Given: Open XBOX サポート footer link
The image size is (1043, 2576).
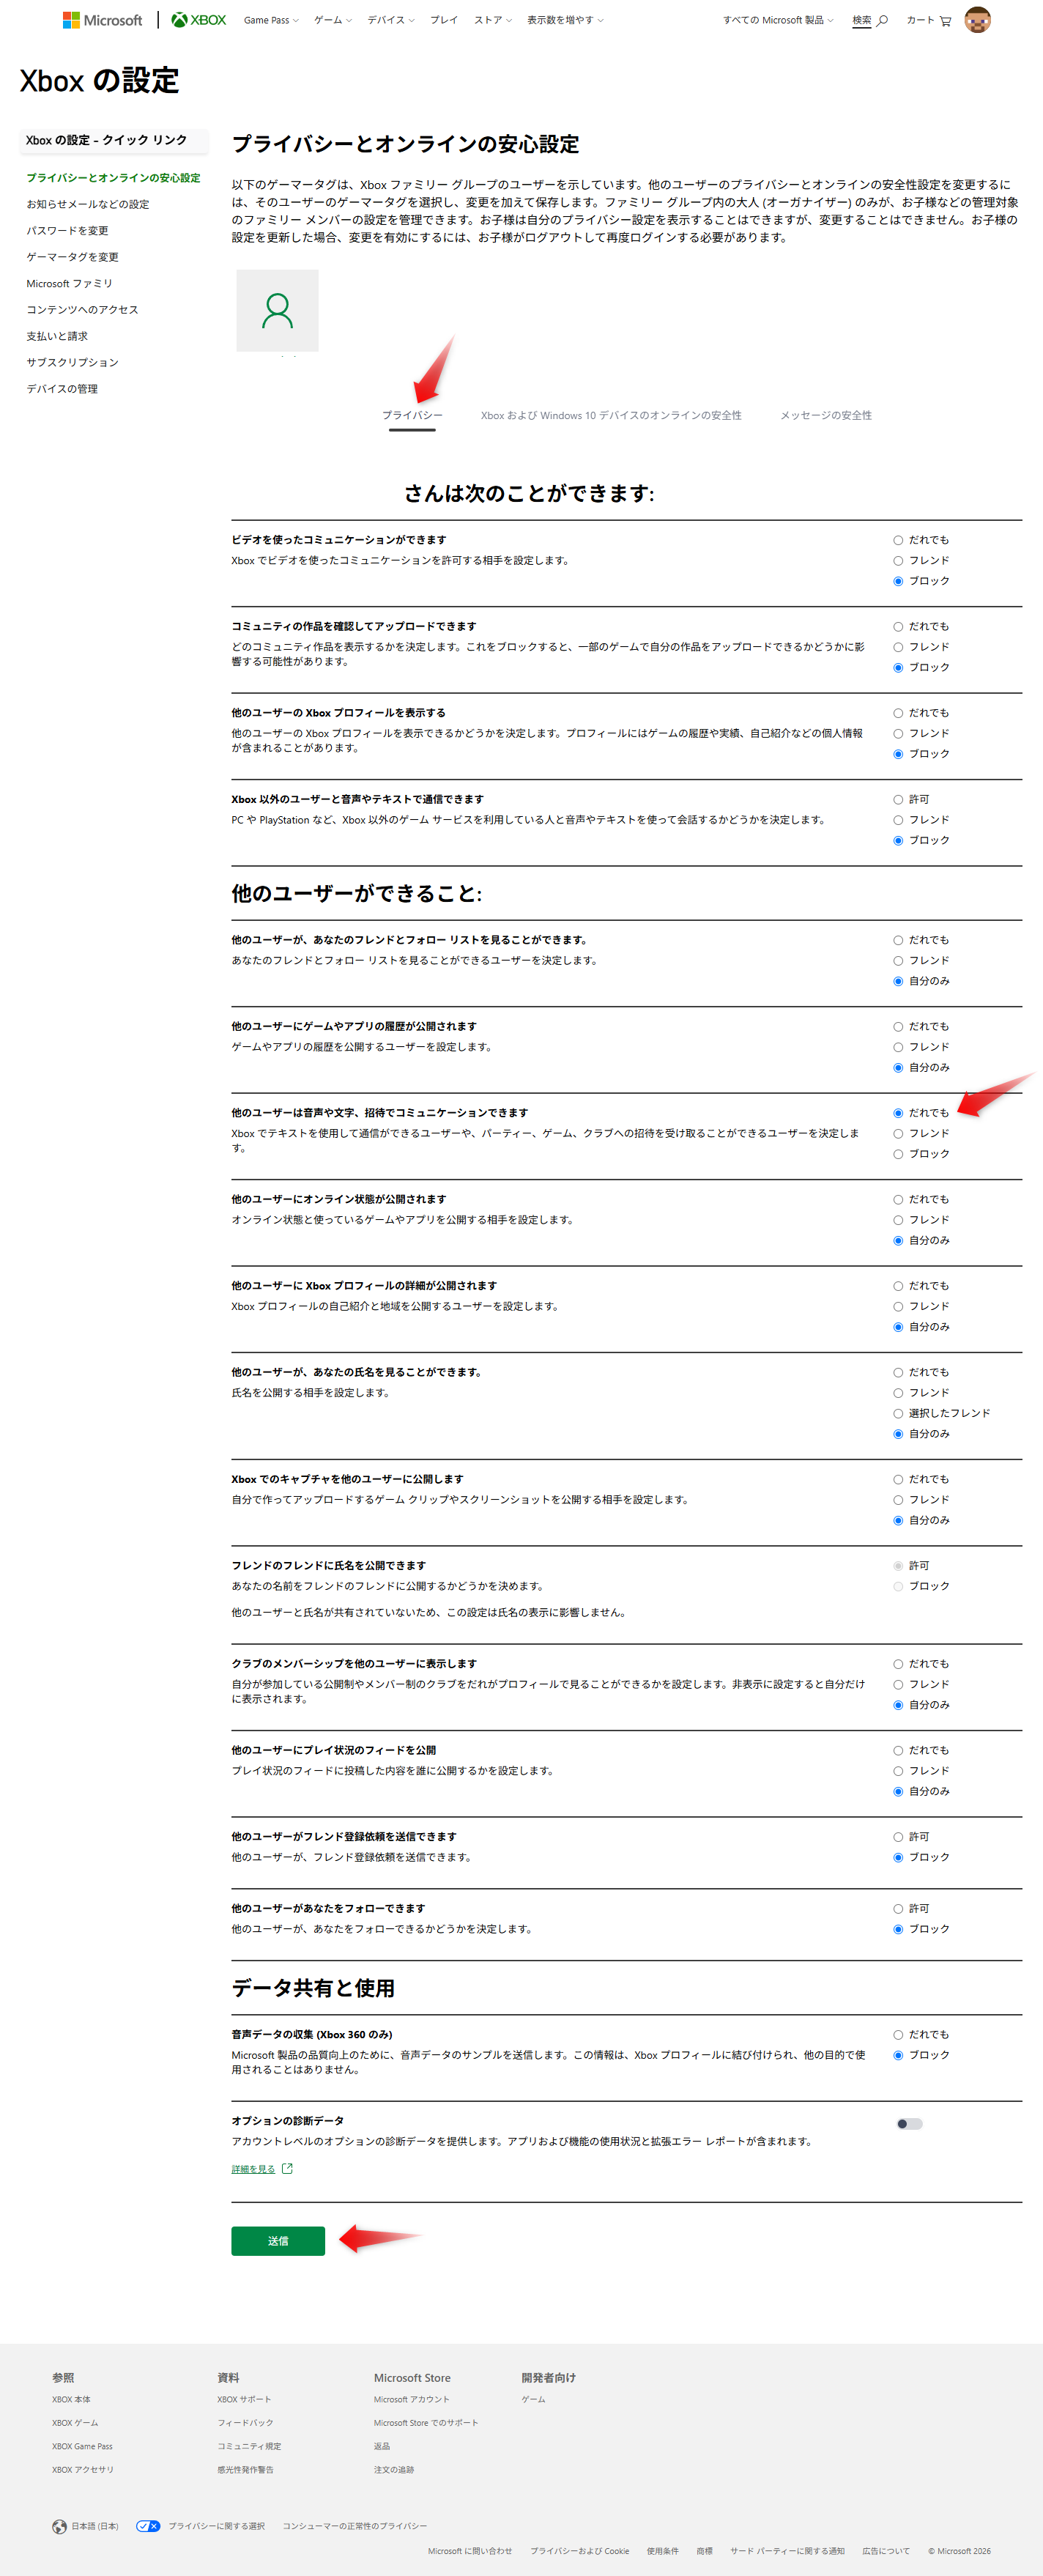Looking at the screenshot, I should coord(244,2400).
